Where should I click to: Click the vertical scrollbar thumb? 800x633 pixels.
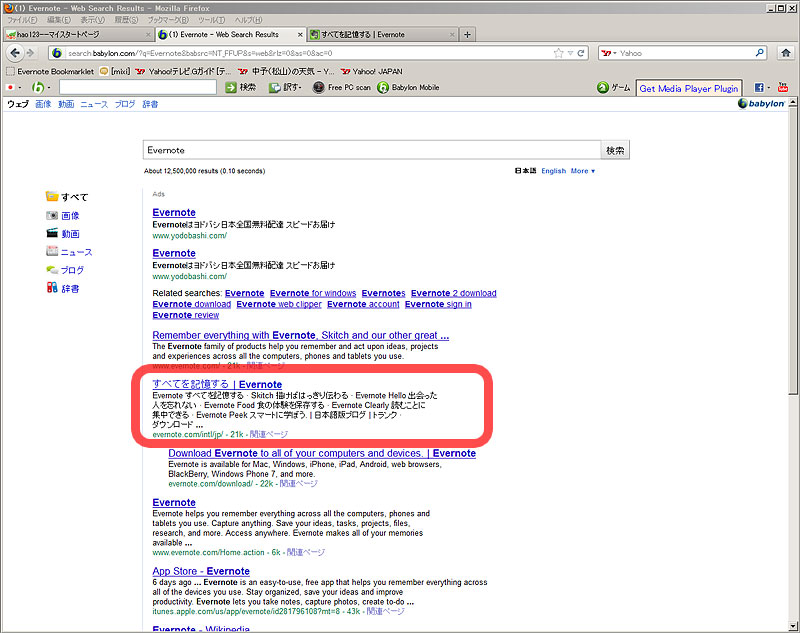coord(793,250)
